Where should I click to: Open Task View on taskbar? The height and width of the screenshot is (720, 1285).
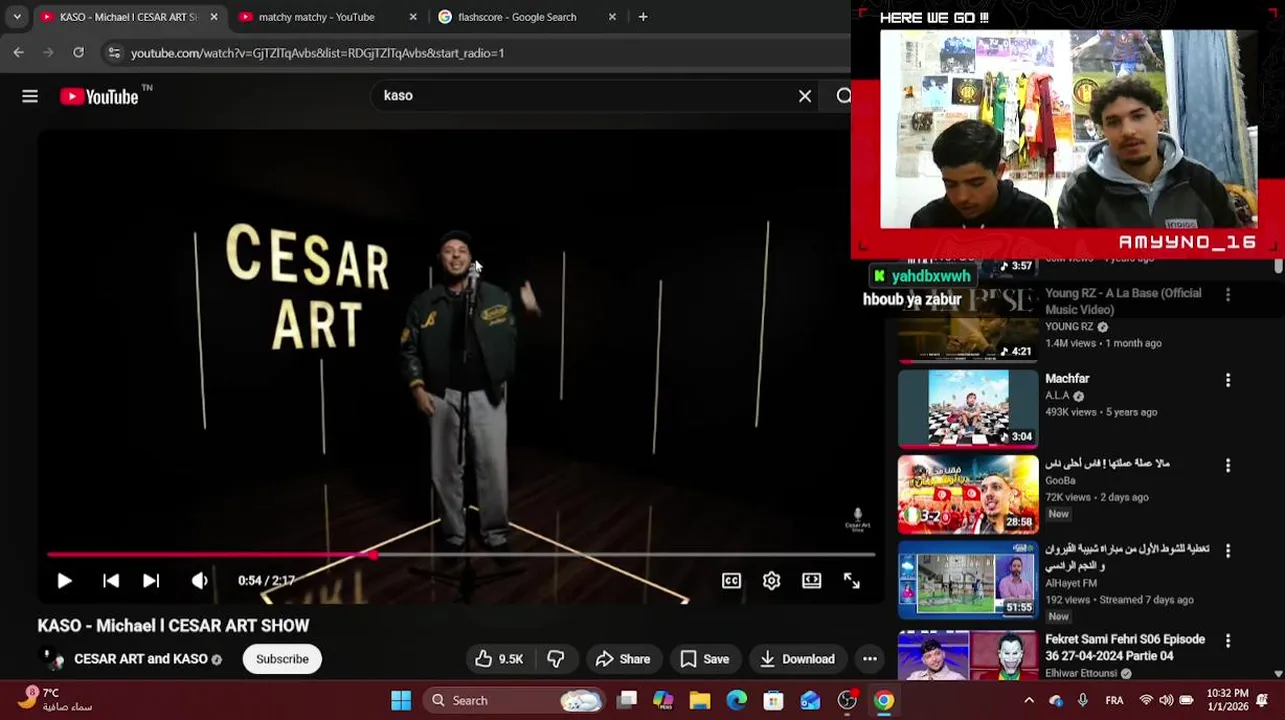tap(627, 700)
